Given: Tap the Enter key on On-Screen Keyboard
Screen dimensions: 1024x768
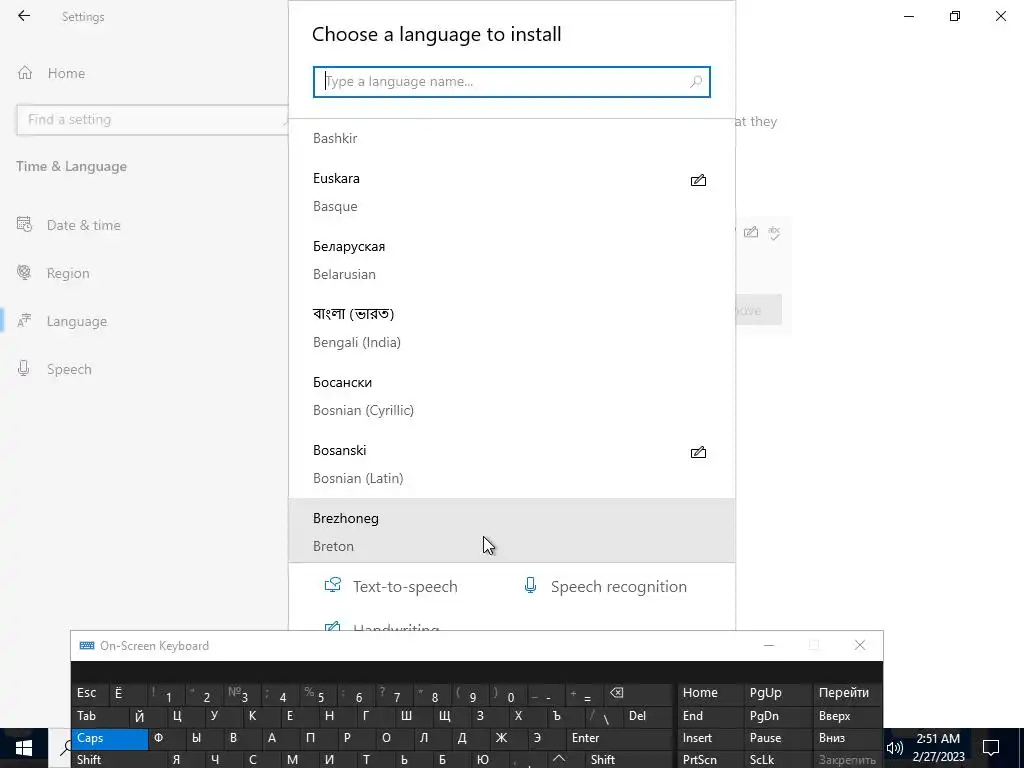Looking at the screenshot, I should 619,738.
